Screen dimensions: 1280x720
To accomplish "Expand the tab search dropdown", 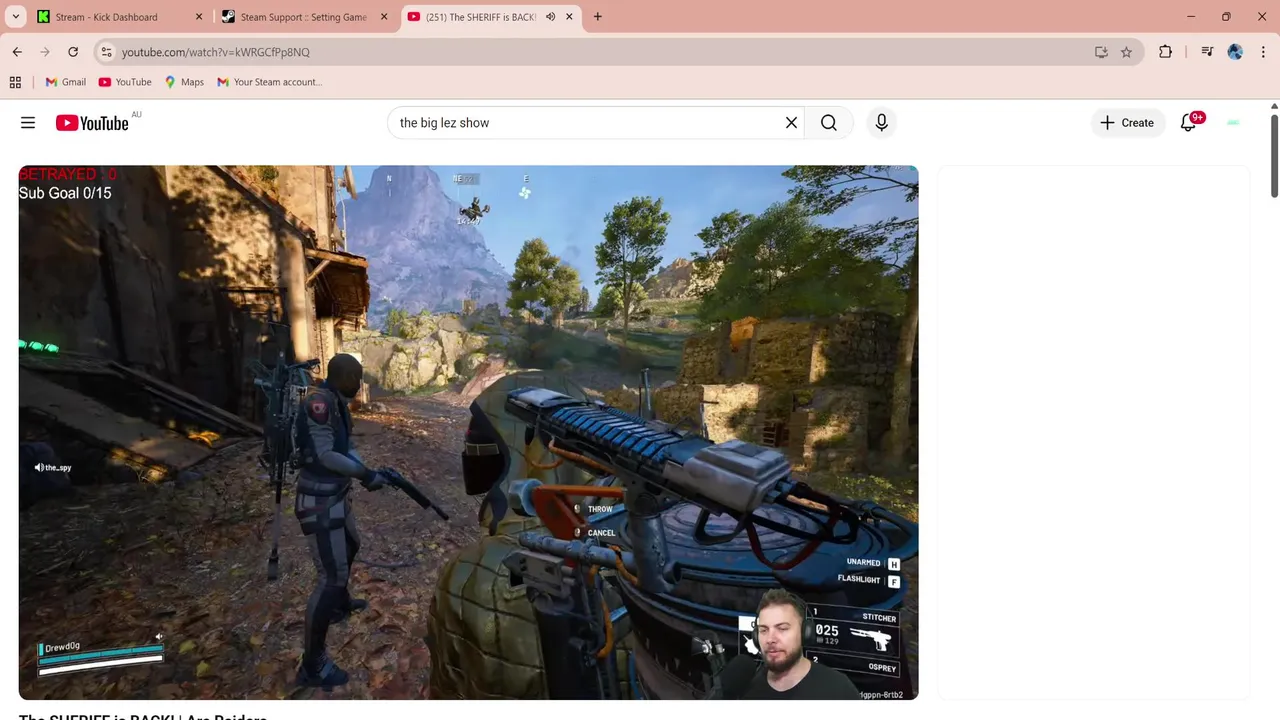I will [x=15, y=17].
